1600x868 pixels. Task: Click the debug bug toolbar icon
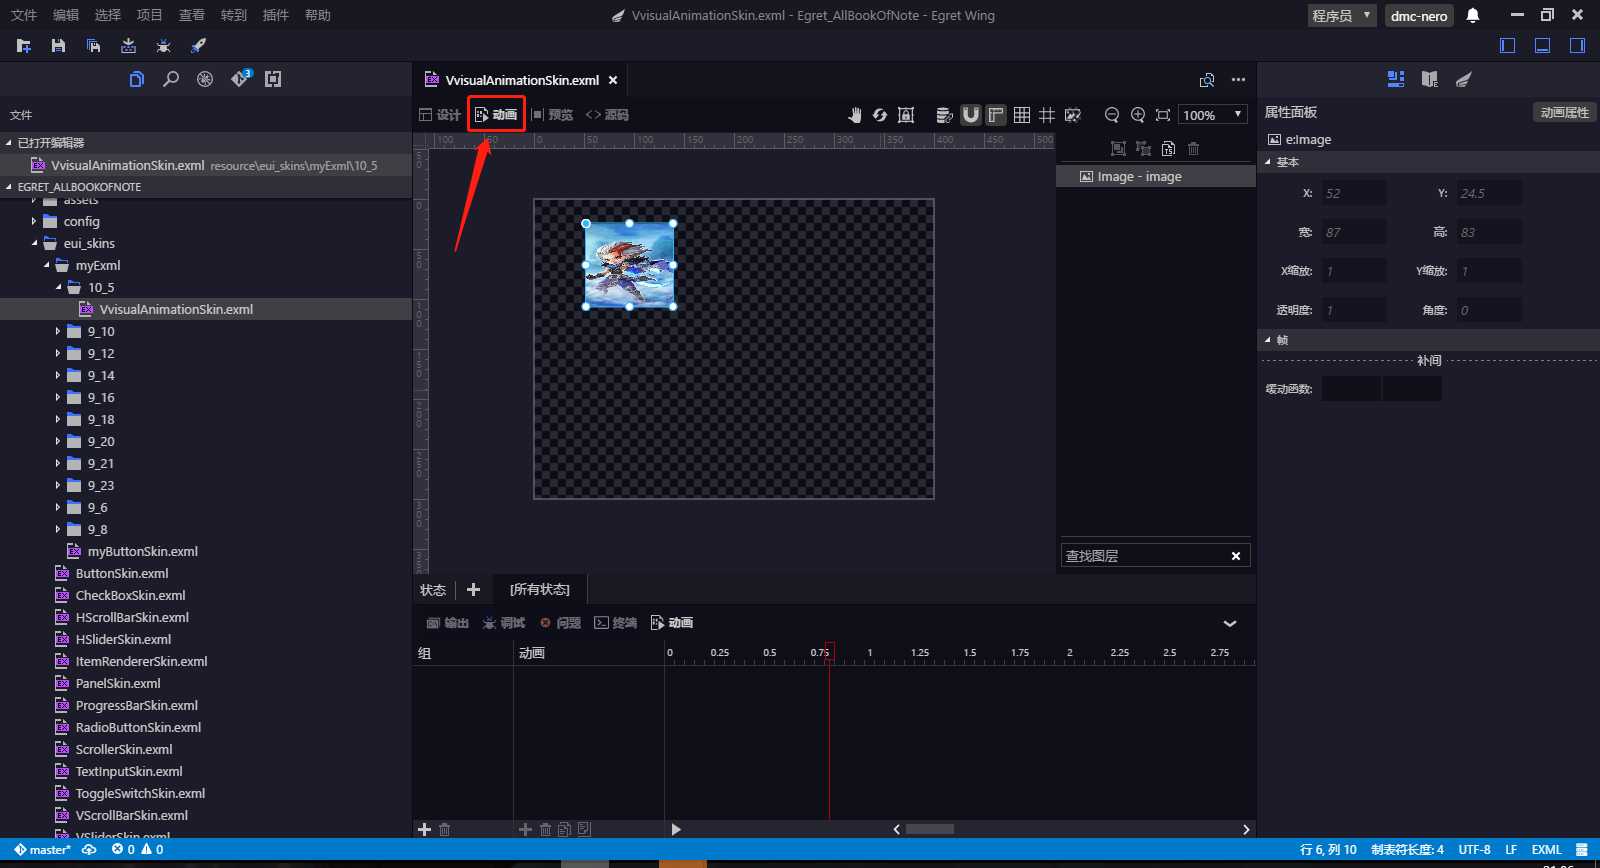pyautogui.click(x=164, y=46)
